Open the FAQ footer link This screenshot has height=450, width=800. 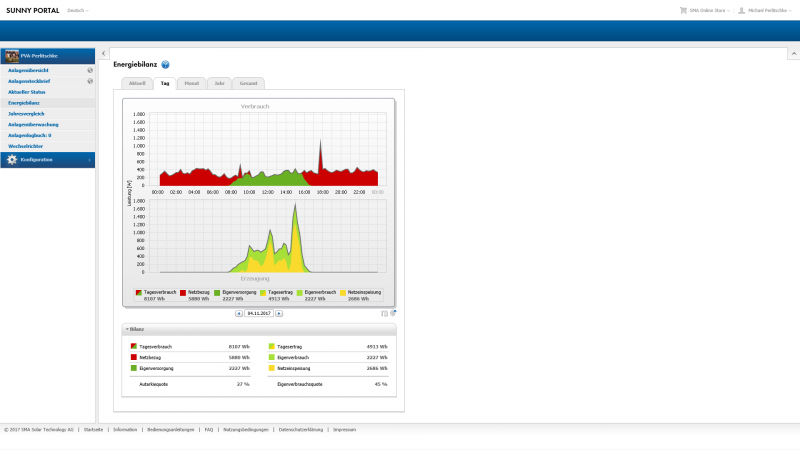pyautogui.click(x=209, y=430)
